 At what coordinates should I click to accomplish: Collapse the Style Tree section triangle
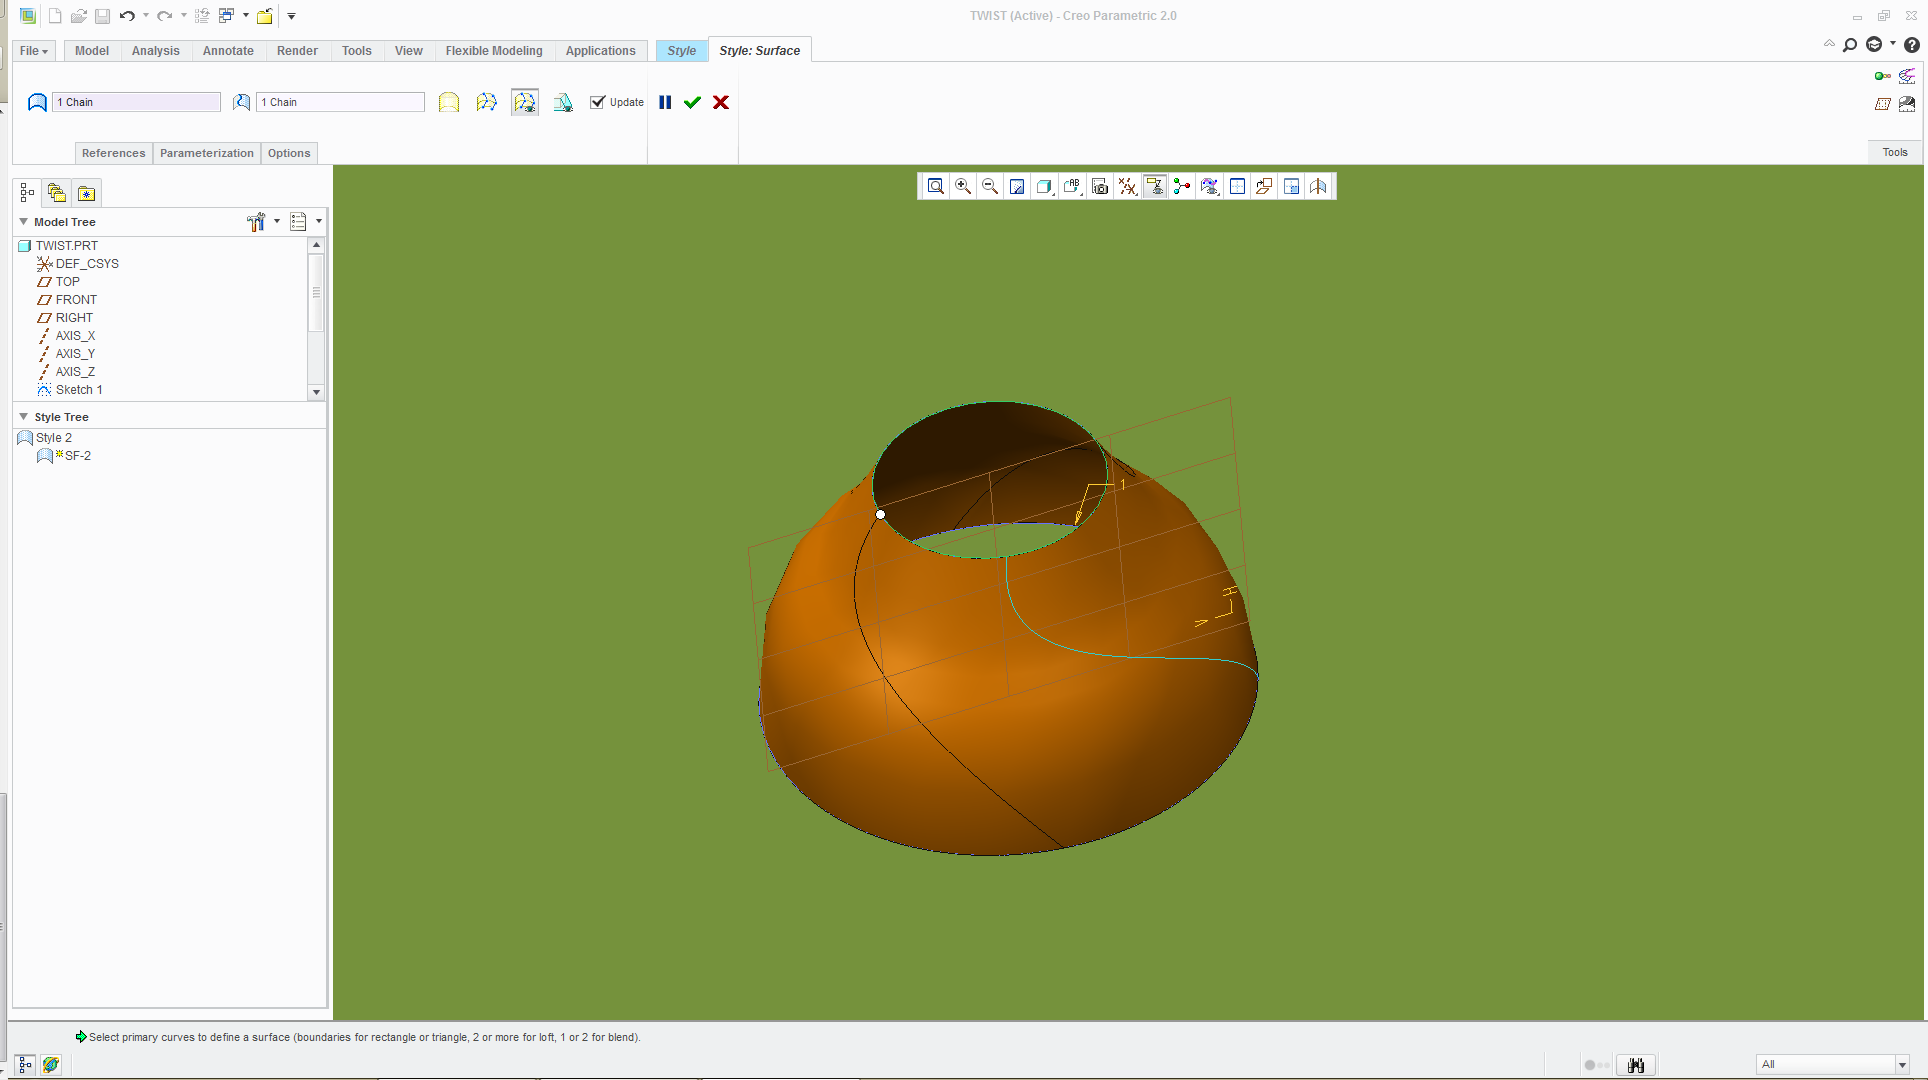pos(23,417)
